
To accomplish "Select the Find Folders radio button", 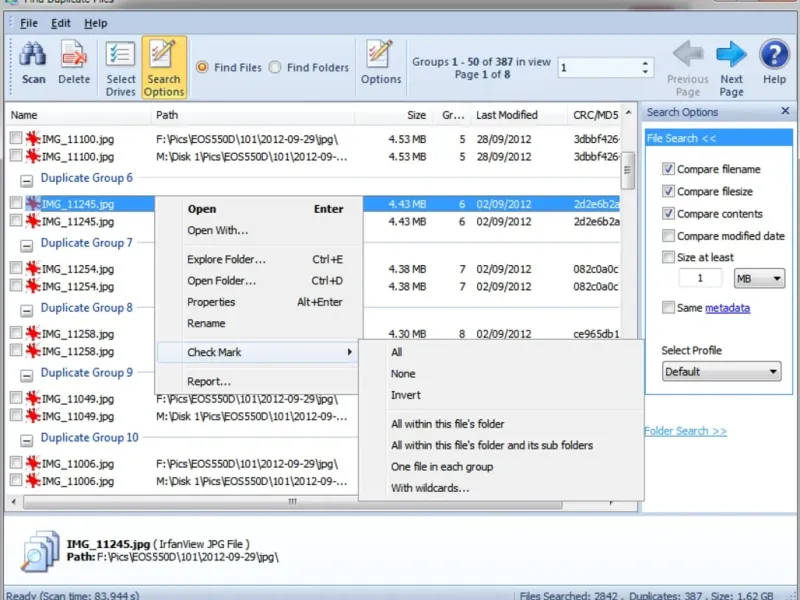I will 275,68.
